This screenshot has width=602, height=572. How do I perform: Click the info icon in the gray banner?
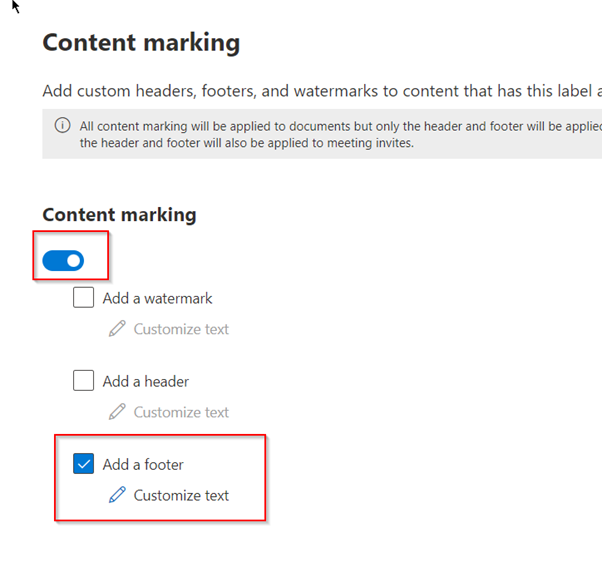[x=63, y=126]
